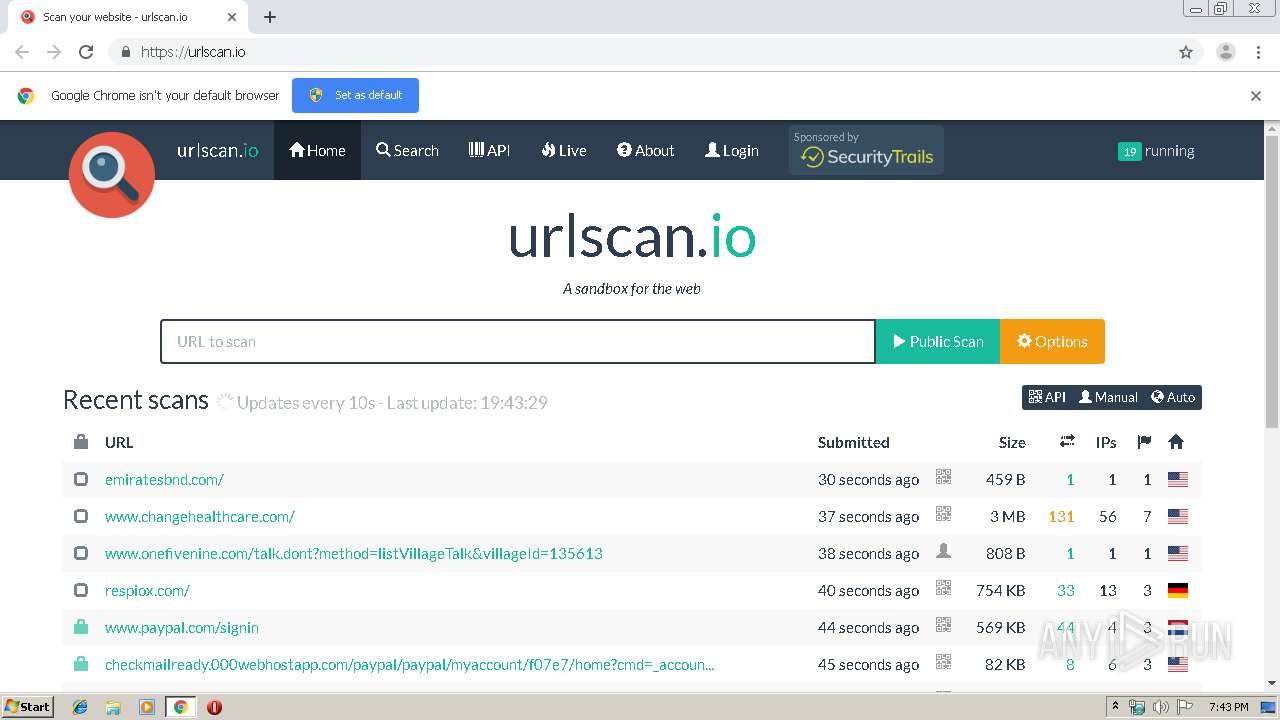Focus the URL to scan field
This screenshot has width=1280, height=720.
point(518,341)
